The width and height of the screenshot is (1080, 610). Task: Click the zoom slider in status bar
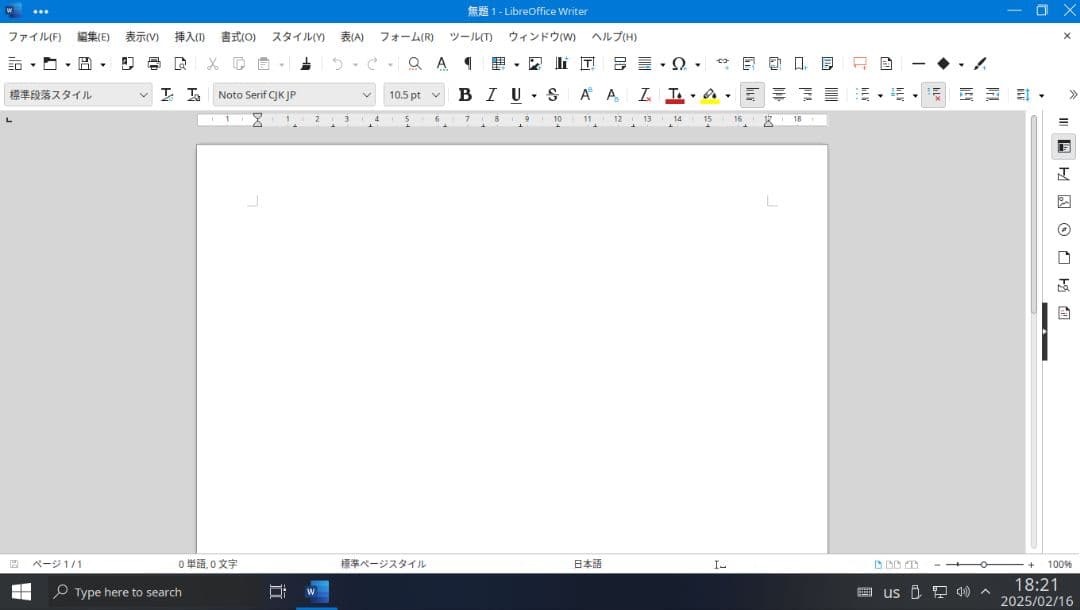point(983,565)
